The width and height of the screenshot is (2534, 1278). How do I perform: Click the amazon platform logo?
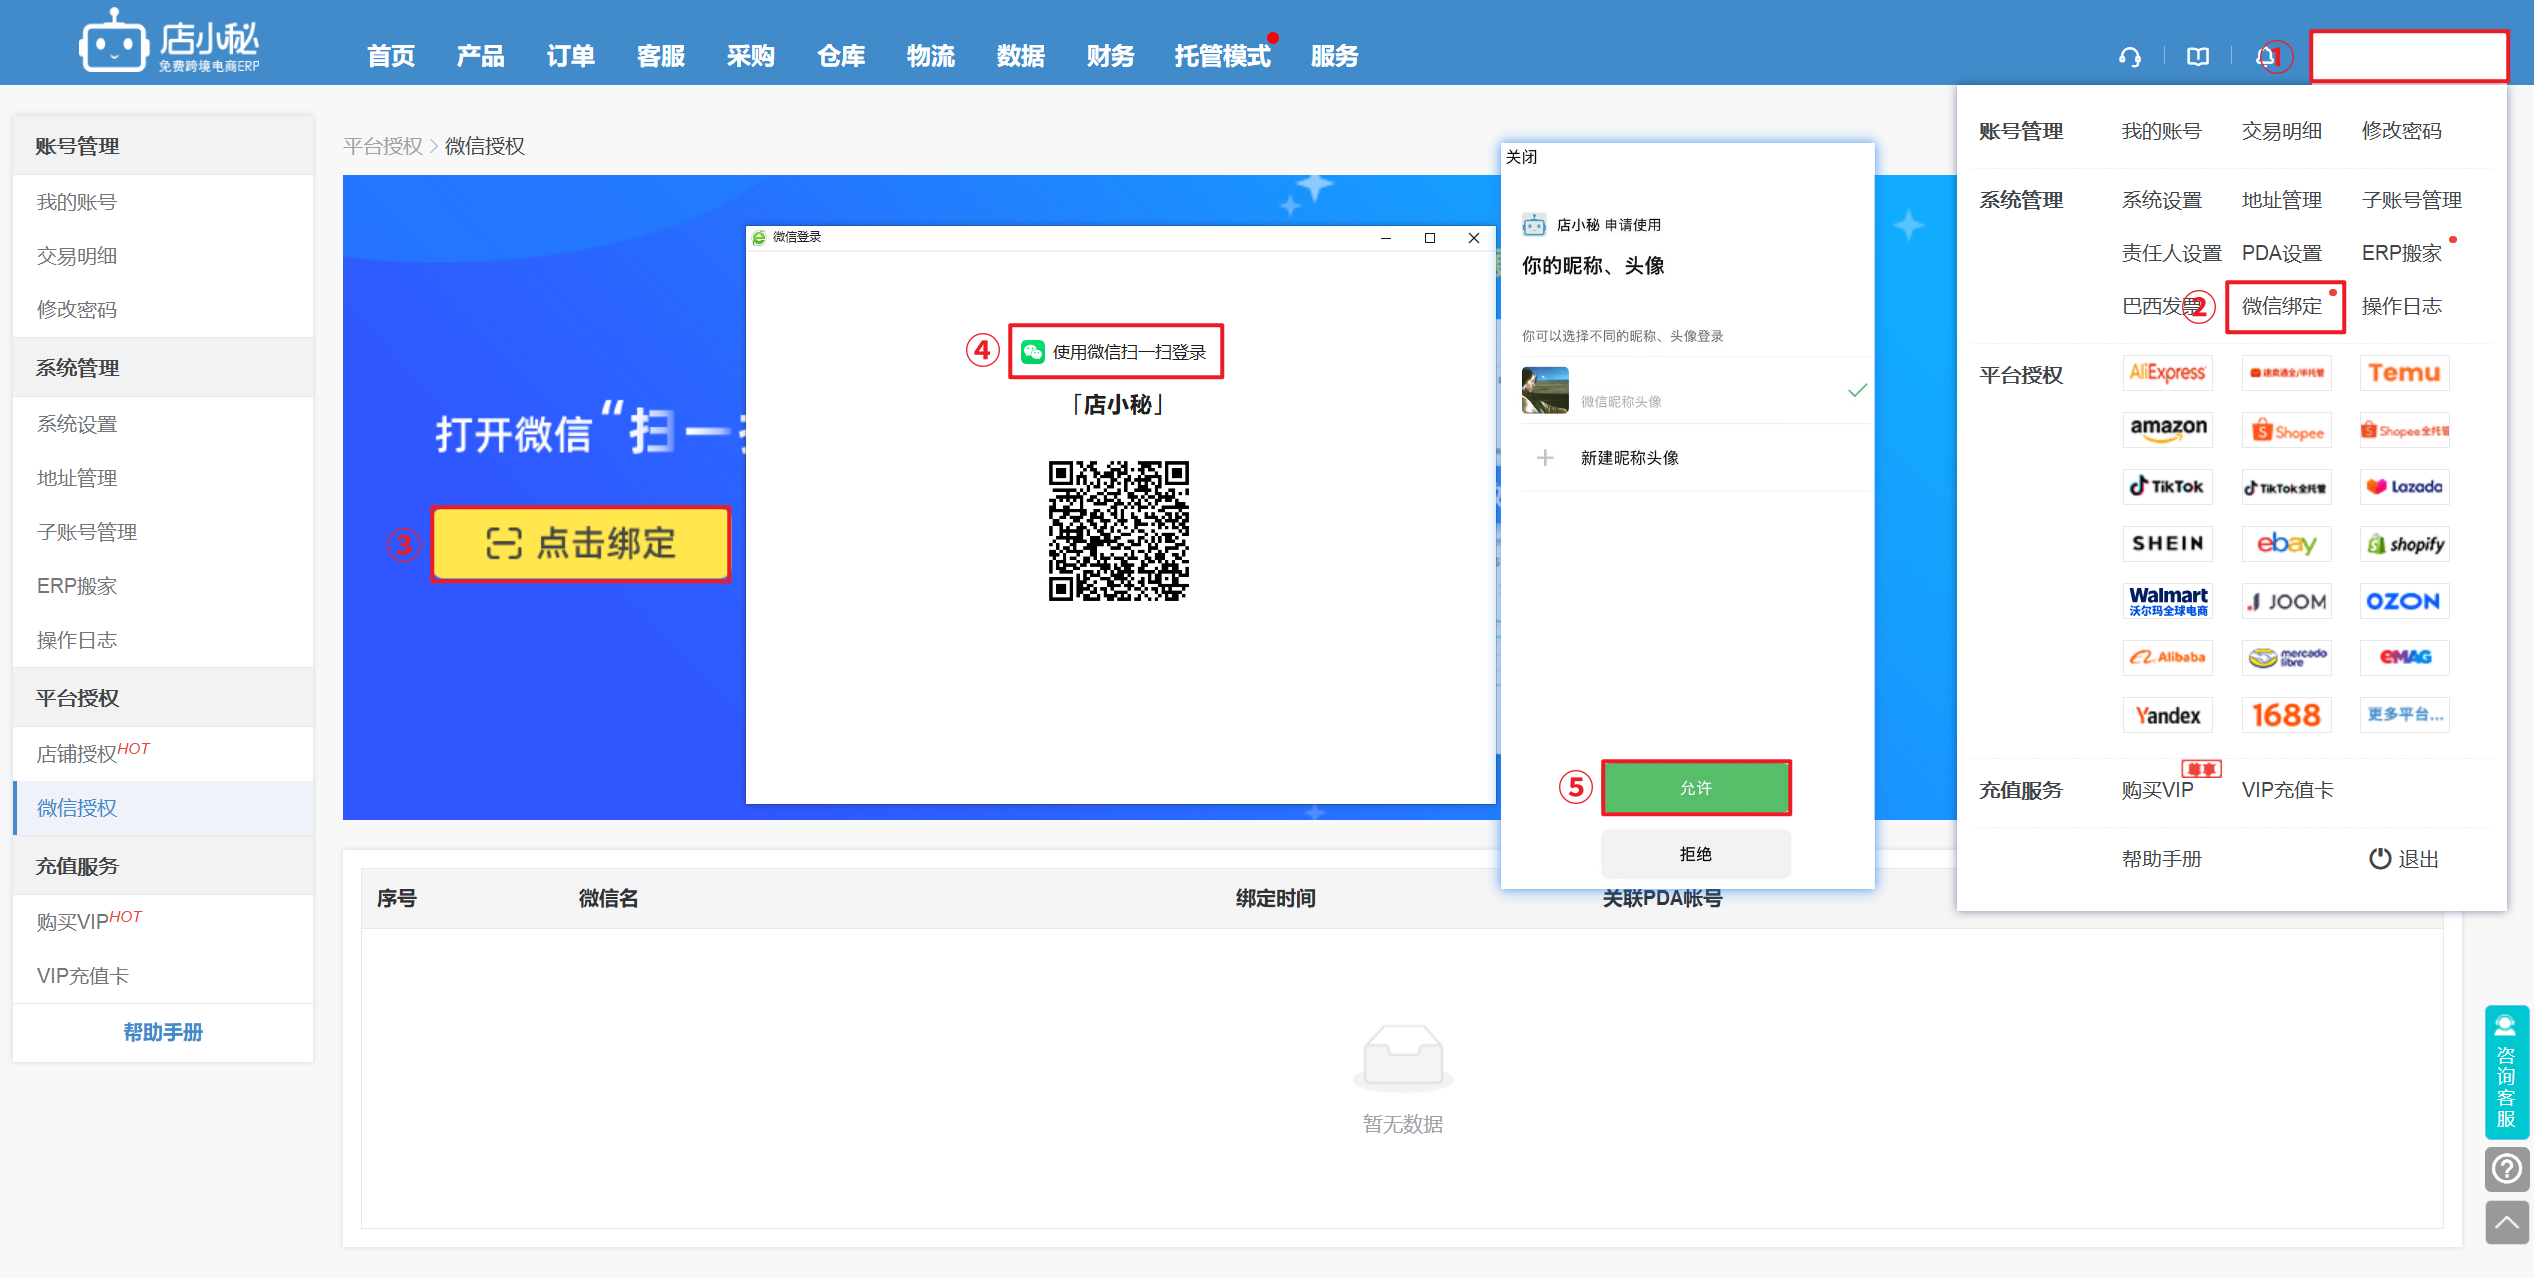click(2167, 429)
